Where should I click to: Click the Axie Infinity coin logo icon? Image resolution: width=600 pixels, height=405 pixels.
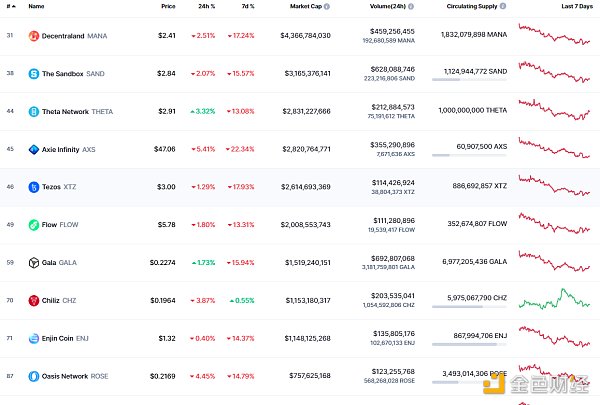click(34, 149)
